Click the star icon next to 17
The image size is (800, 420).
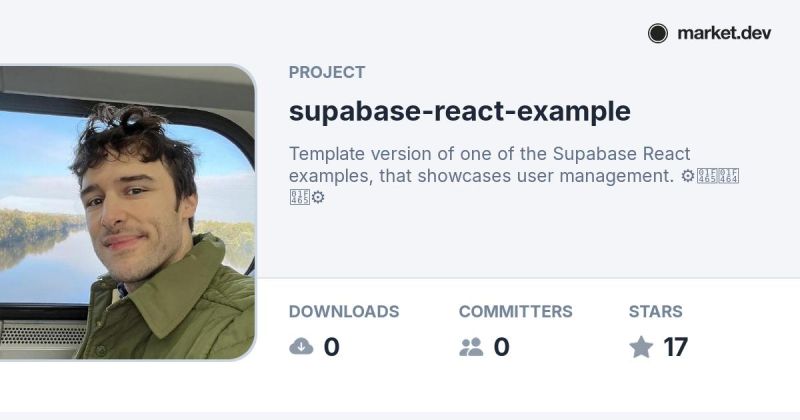(x=641, y=347)
